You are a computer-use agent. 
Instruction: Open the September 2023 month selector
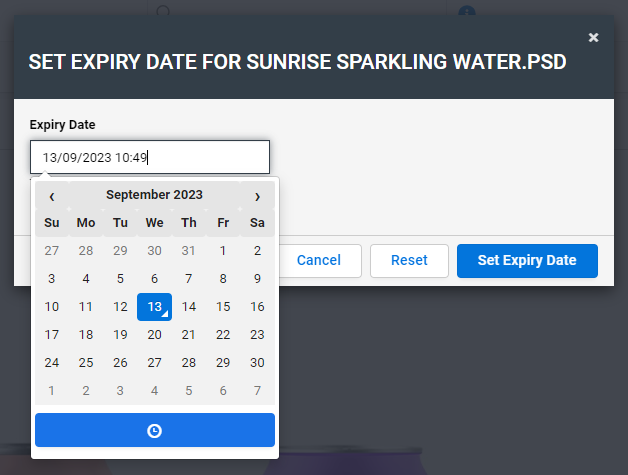pos(154,195)
